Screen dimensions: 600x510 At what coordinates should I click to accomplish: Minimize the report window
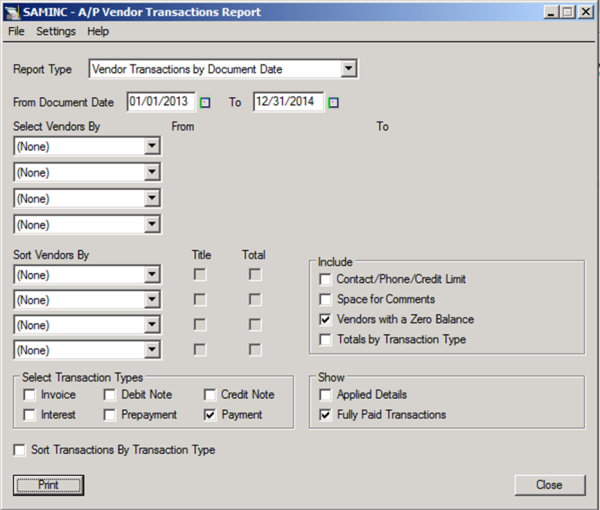551,12
